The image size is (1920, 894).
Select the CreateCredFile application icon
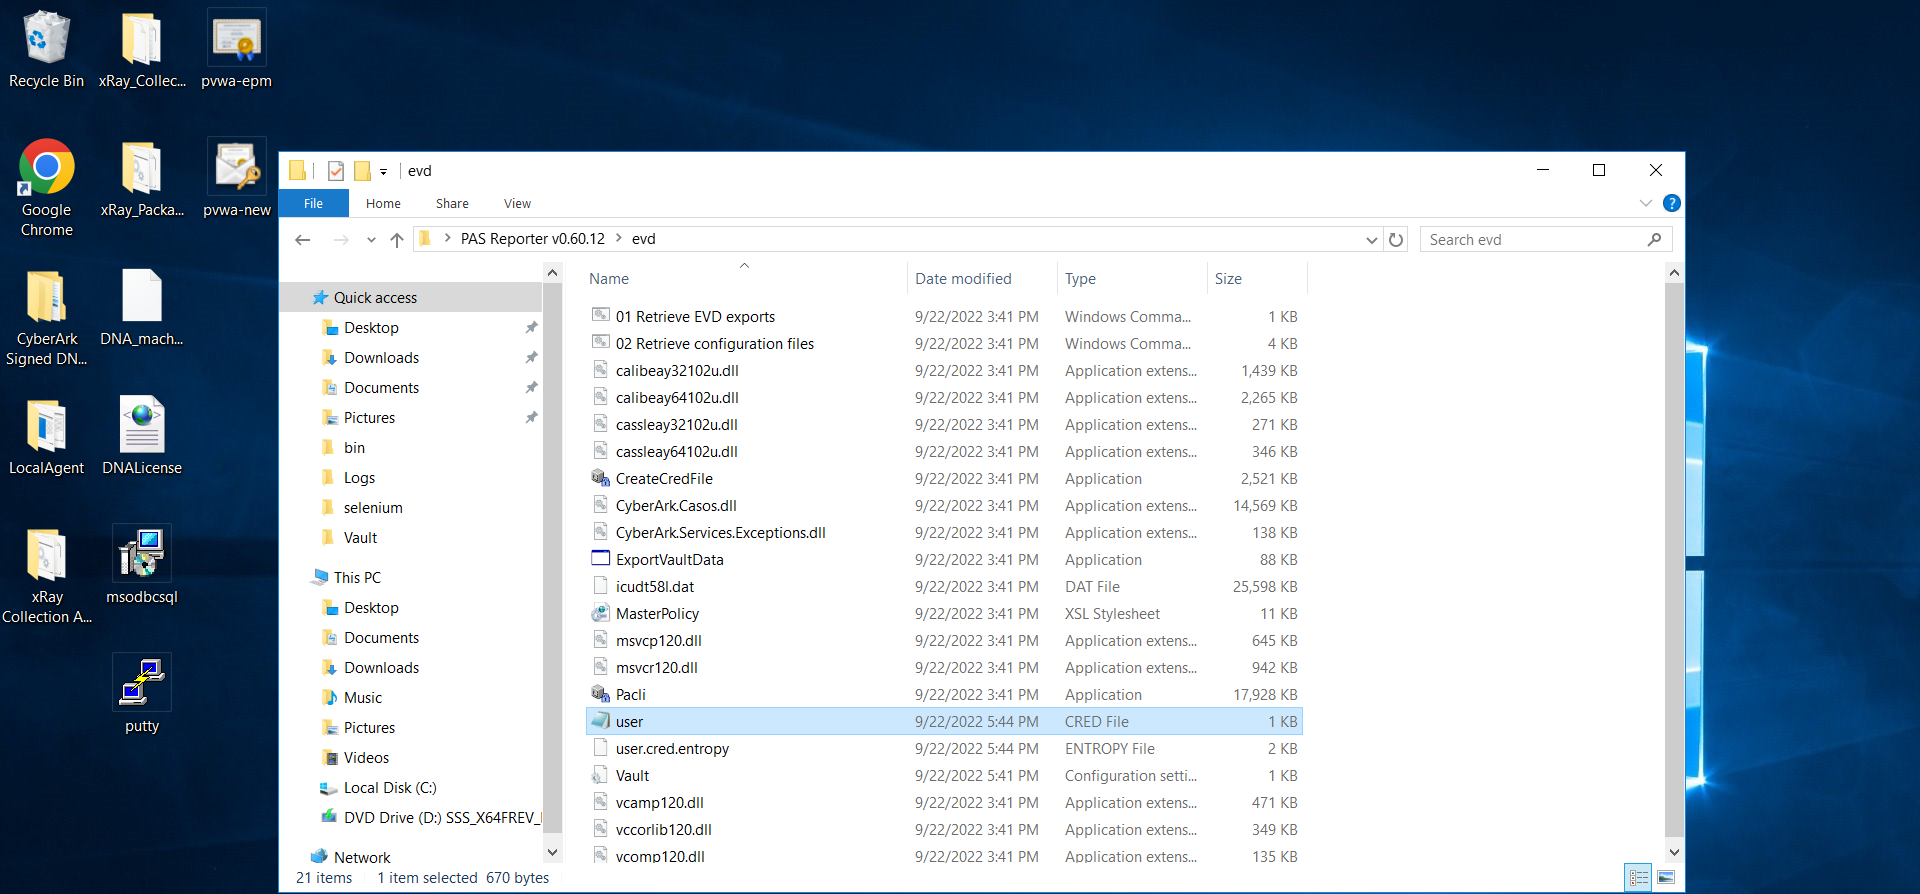[x=600, y=478]
